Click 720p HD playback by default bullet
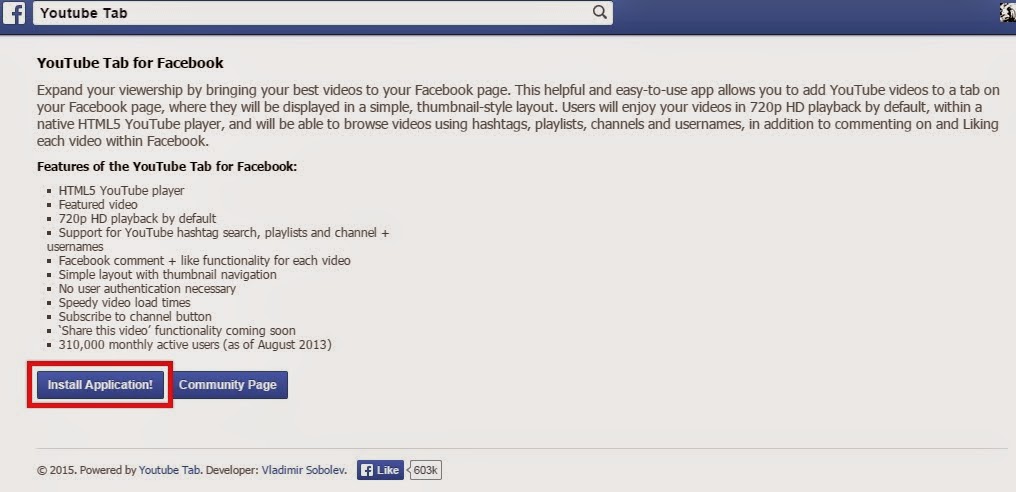The width and height of the screenshot is (1016, 492). [x=137, y=218]
